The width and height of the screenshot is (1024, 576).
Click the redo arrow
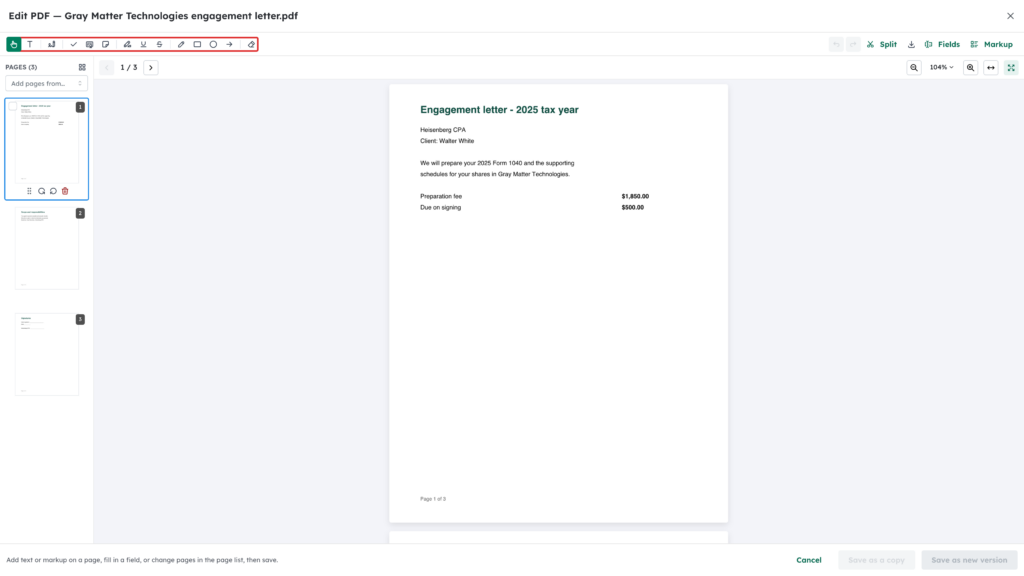[853, 44]
